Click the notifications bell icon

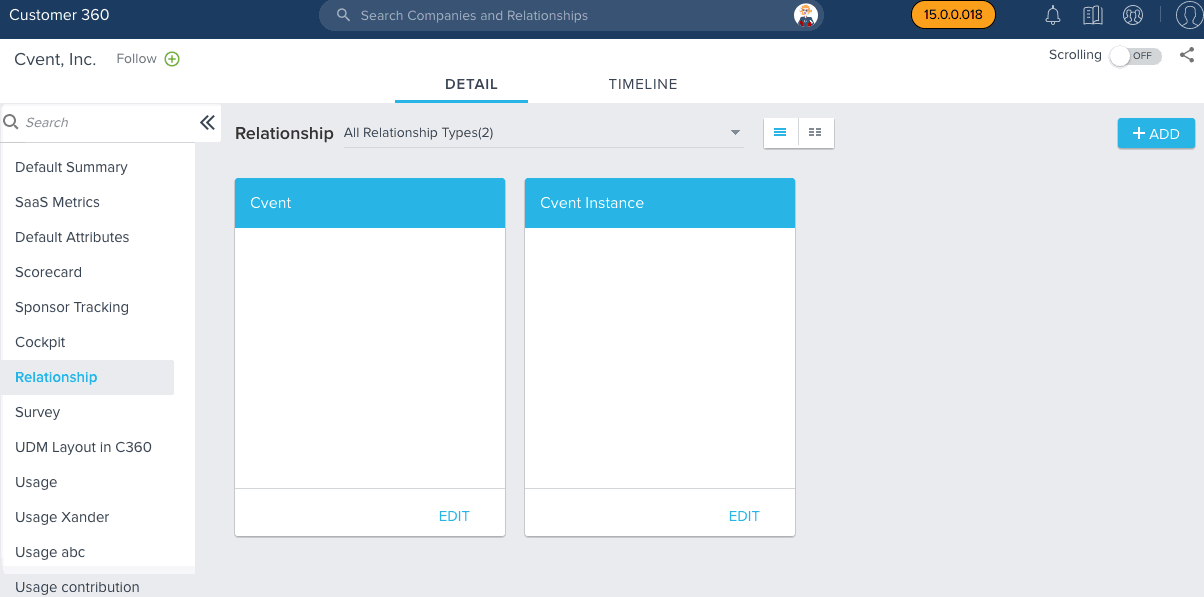1053,15
